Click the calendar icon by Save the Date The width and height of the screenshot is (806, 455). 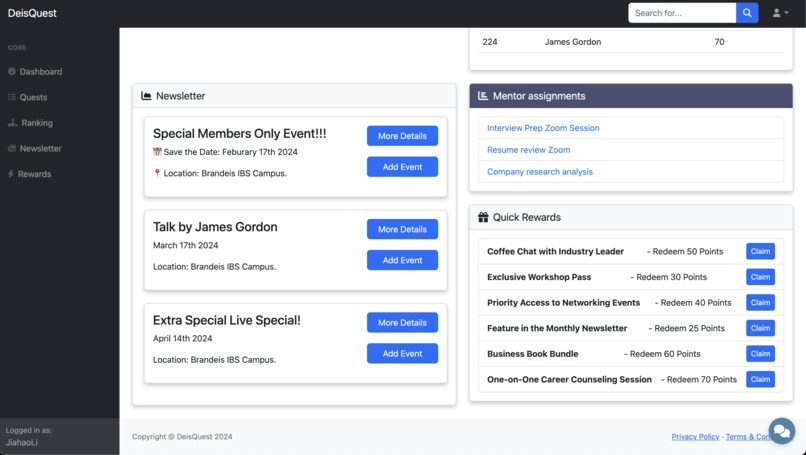click(x=157, y=152)
